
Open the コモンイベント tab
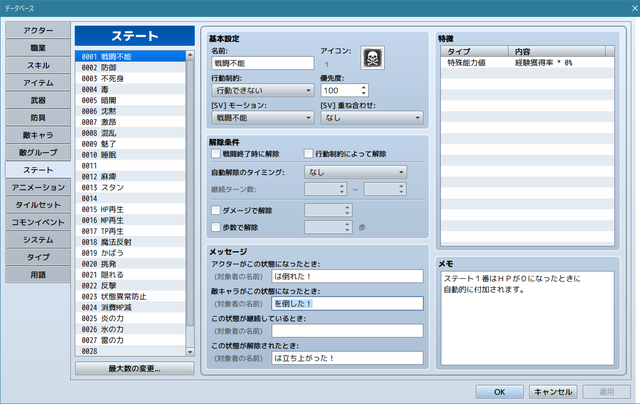[x=38, y=222]
